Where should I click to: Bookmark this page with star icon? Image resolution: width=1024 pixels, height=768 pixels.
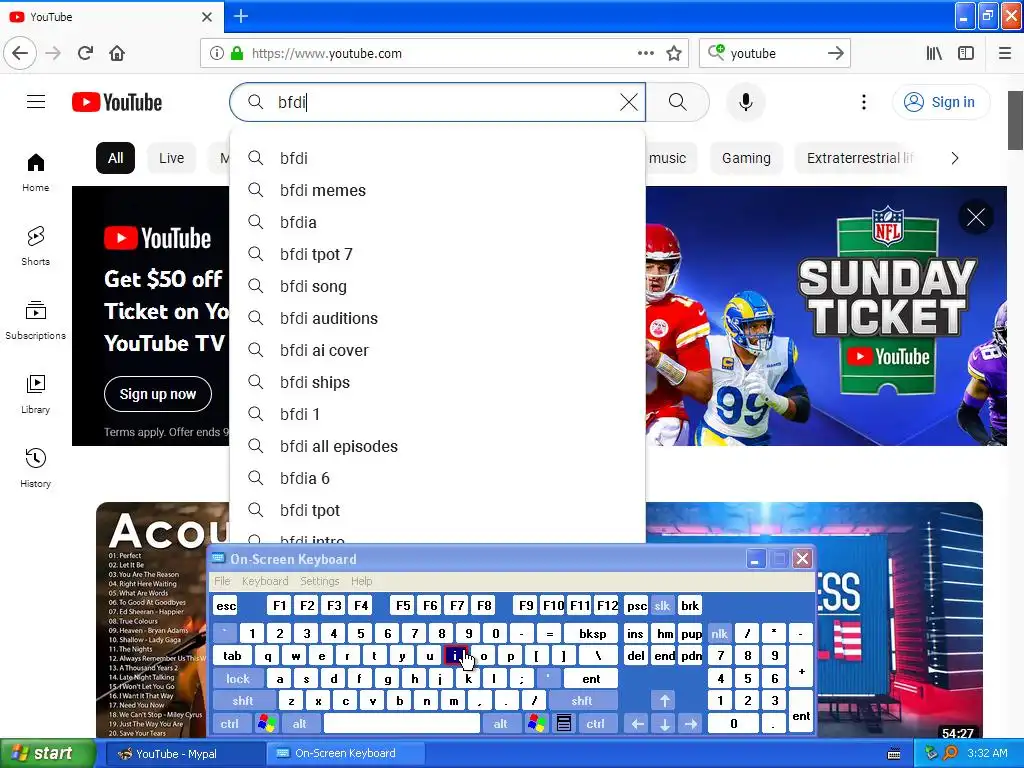[x=674, y=53]
